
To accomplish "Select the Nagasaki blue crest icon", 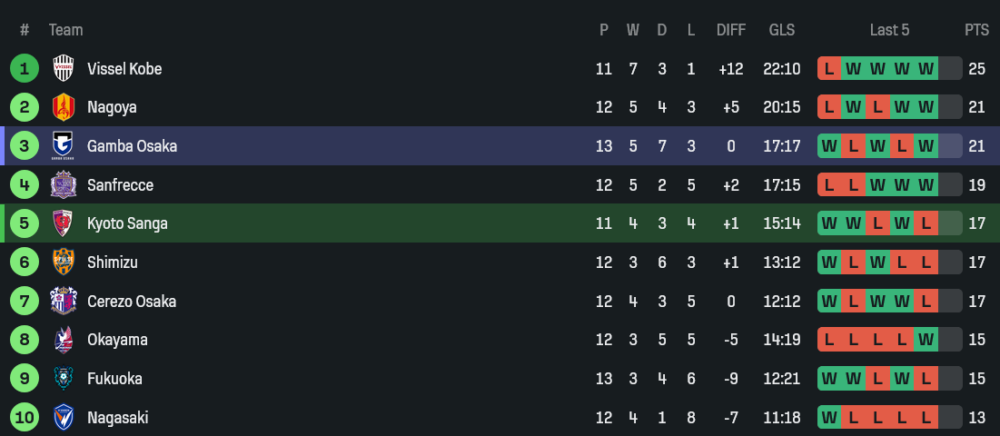I will click(63, 417).
